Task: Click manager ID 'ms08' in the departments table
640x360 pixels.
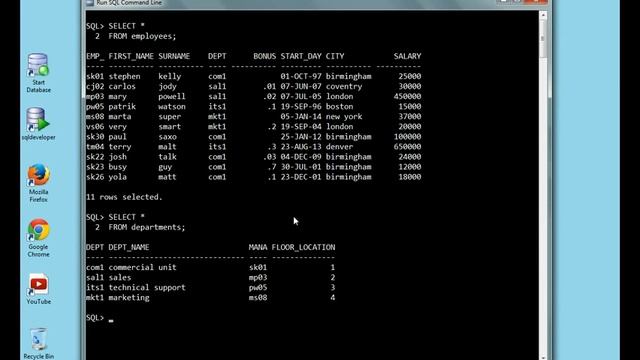Action: [258, 298]
